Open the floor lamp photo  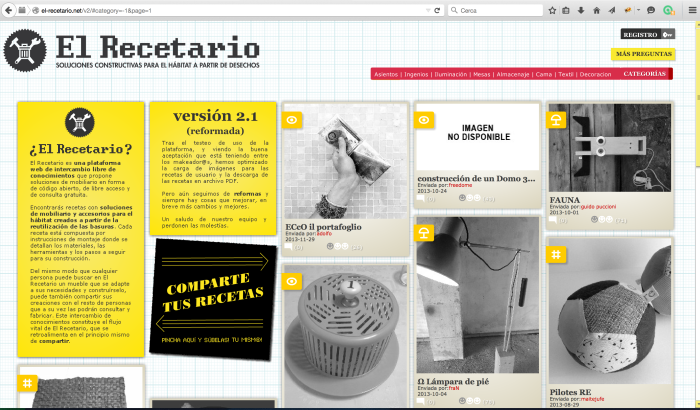pos(478,295)
